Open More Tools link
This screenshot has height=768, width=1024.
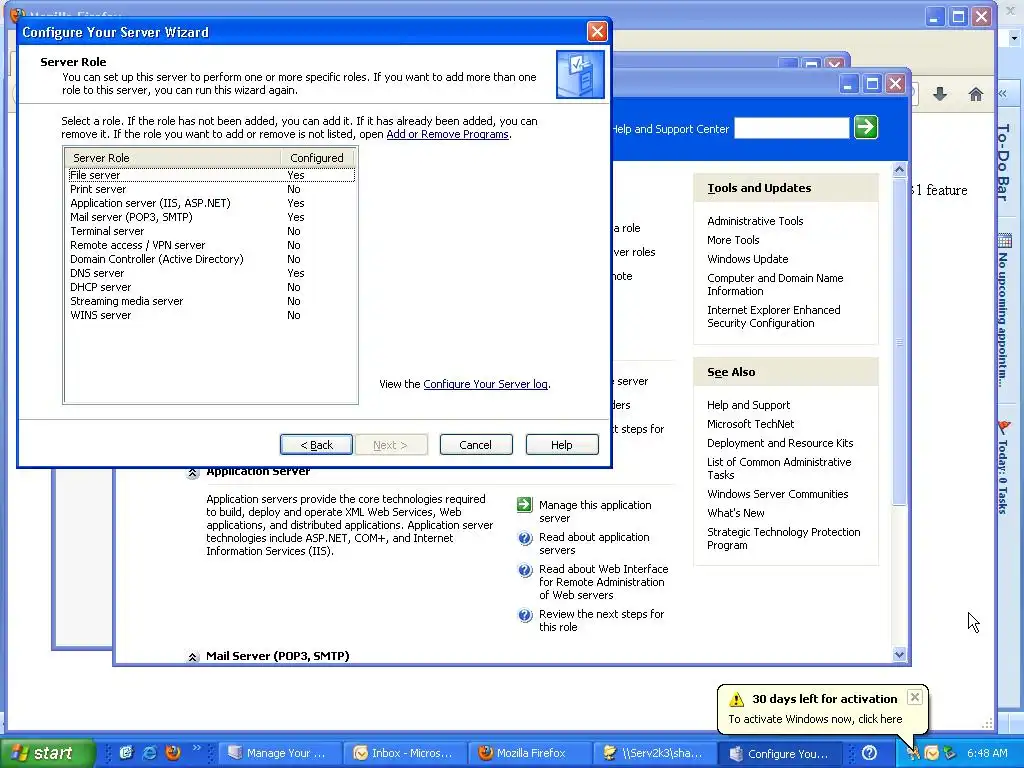733,240
